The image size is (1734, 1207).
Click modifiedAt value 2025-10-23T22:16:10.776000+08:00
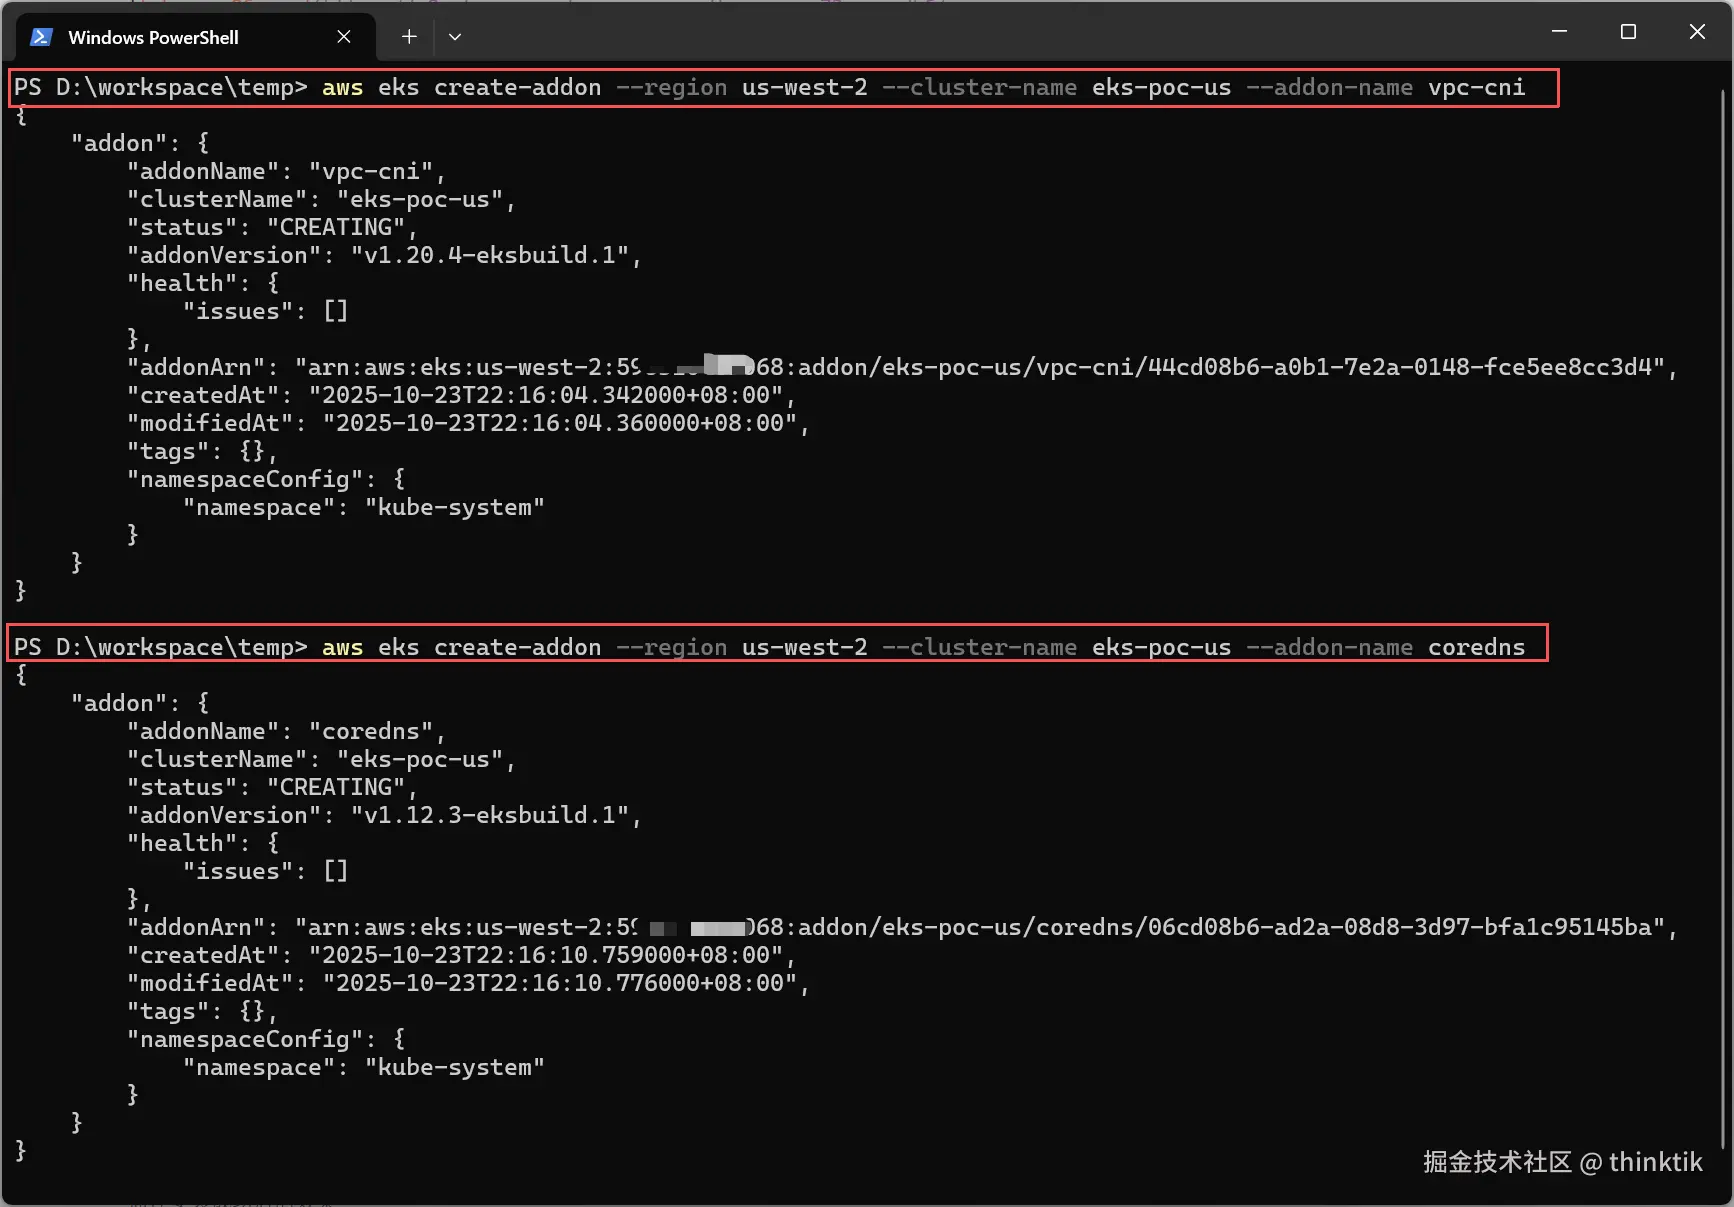click(559, 983)
